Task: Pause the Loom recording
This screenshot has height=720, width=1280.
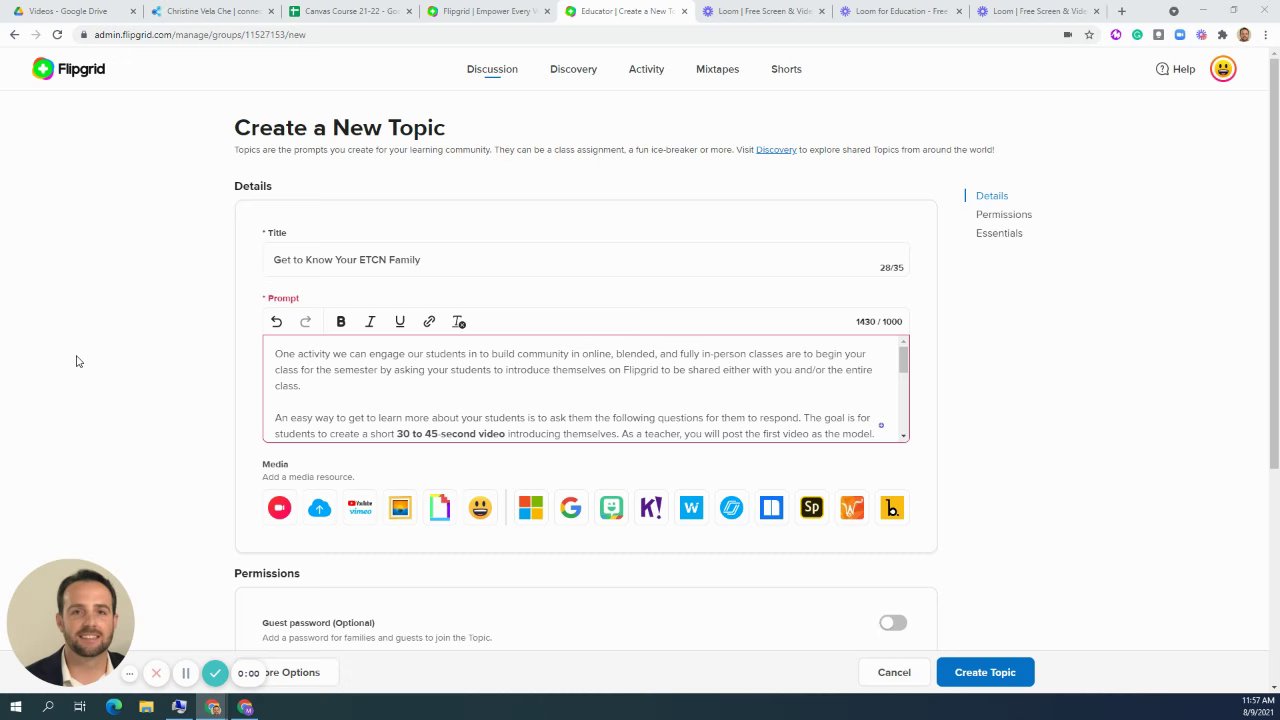Action: pyautogui.click(x=185, y=673)
